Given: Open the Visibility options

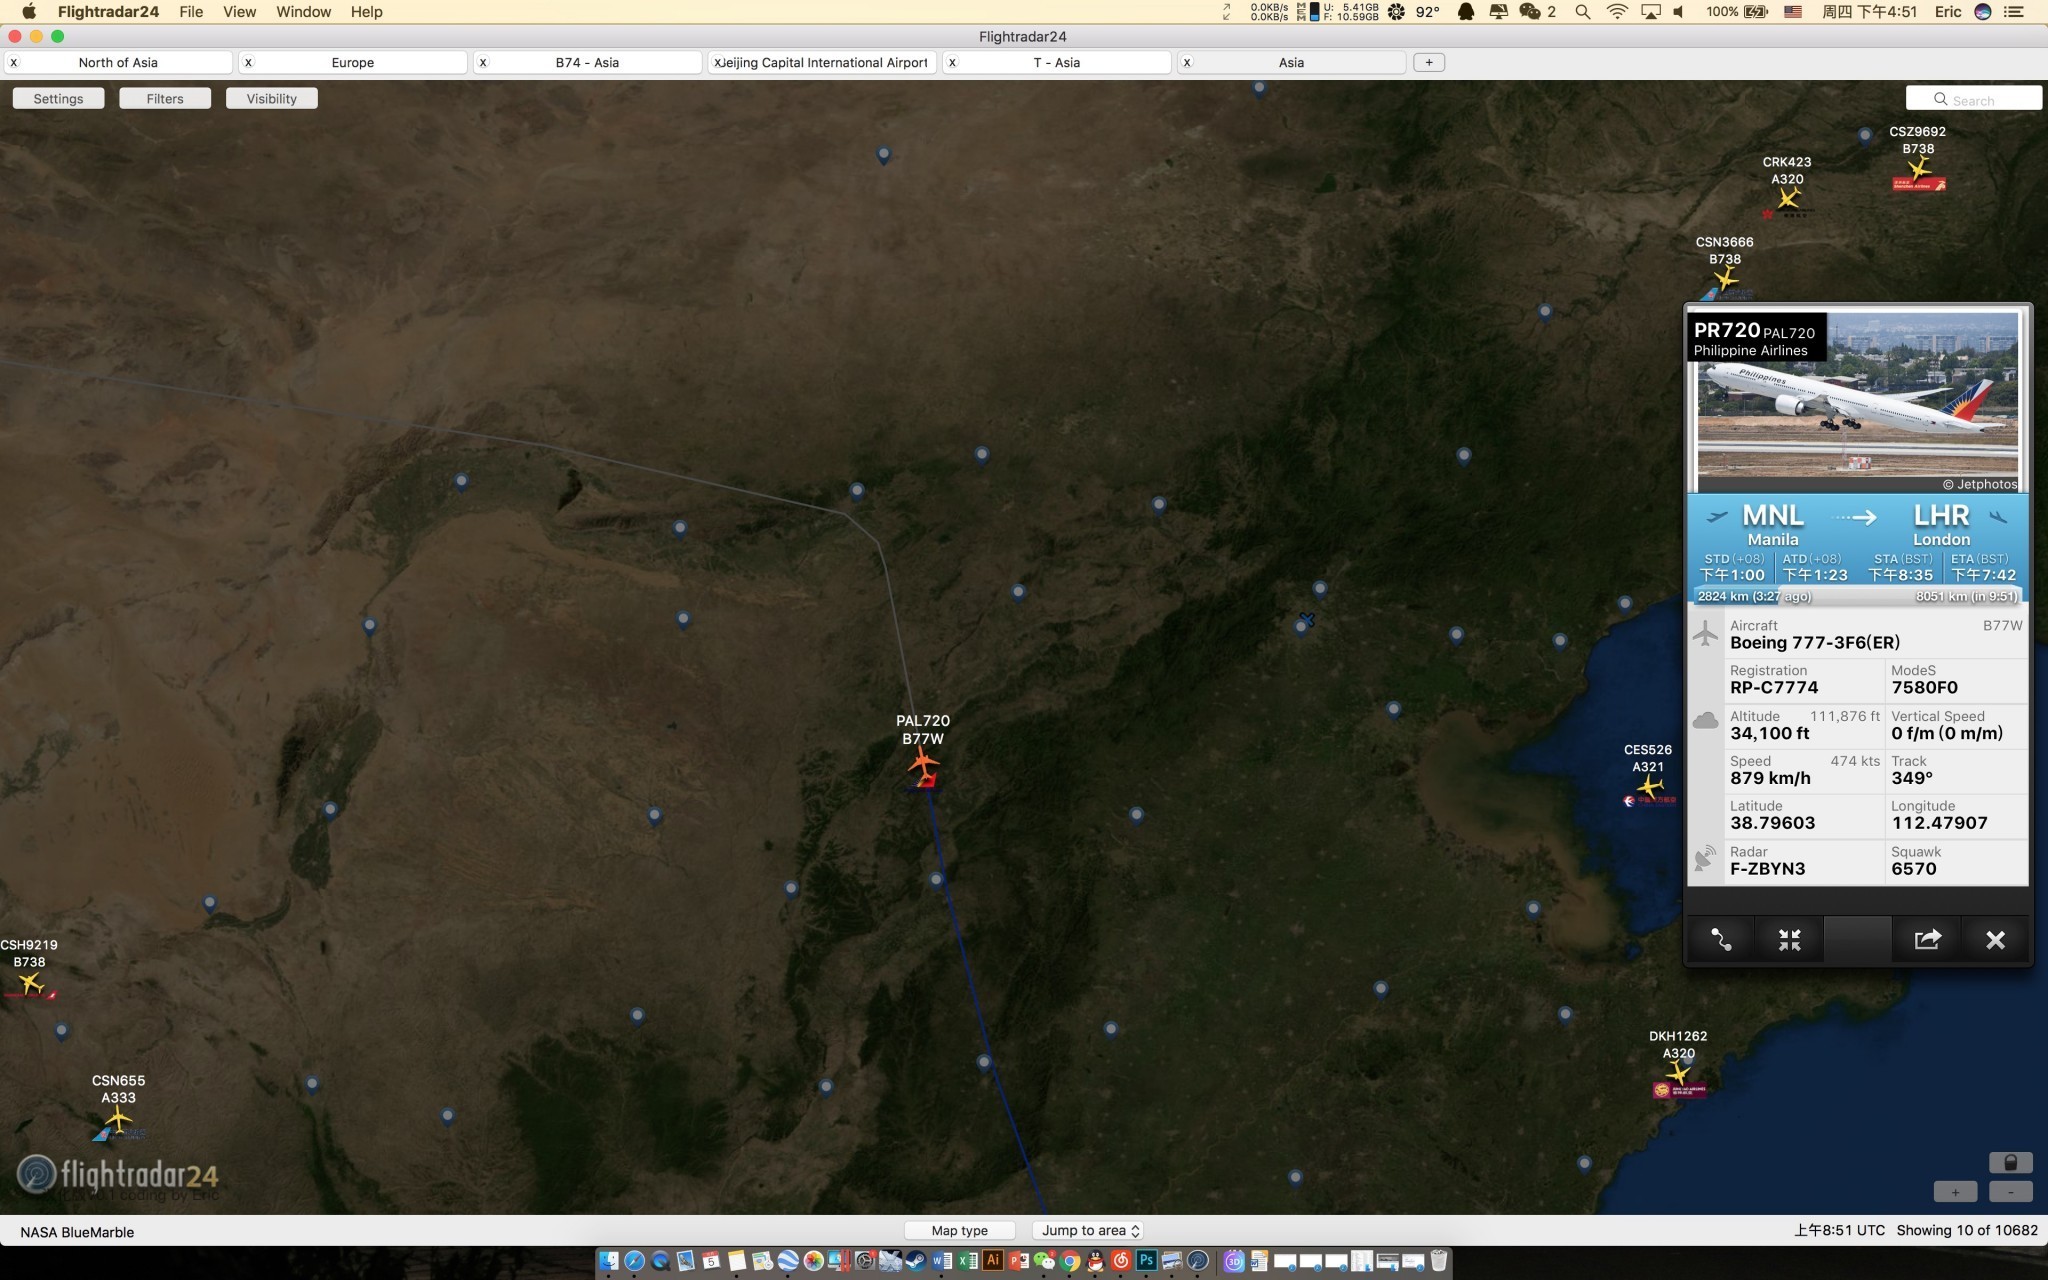Looking at the screenshot, I should pyautogui.click(x=272, y=98).
